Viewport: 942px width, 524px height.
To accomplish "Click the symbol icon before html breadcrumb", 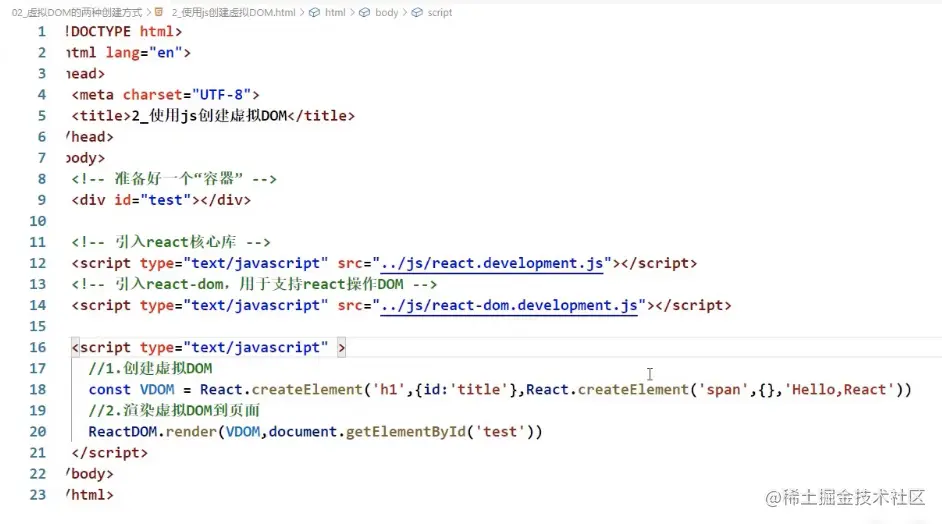I will [x=314, y=12].
